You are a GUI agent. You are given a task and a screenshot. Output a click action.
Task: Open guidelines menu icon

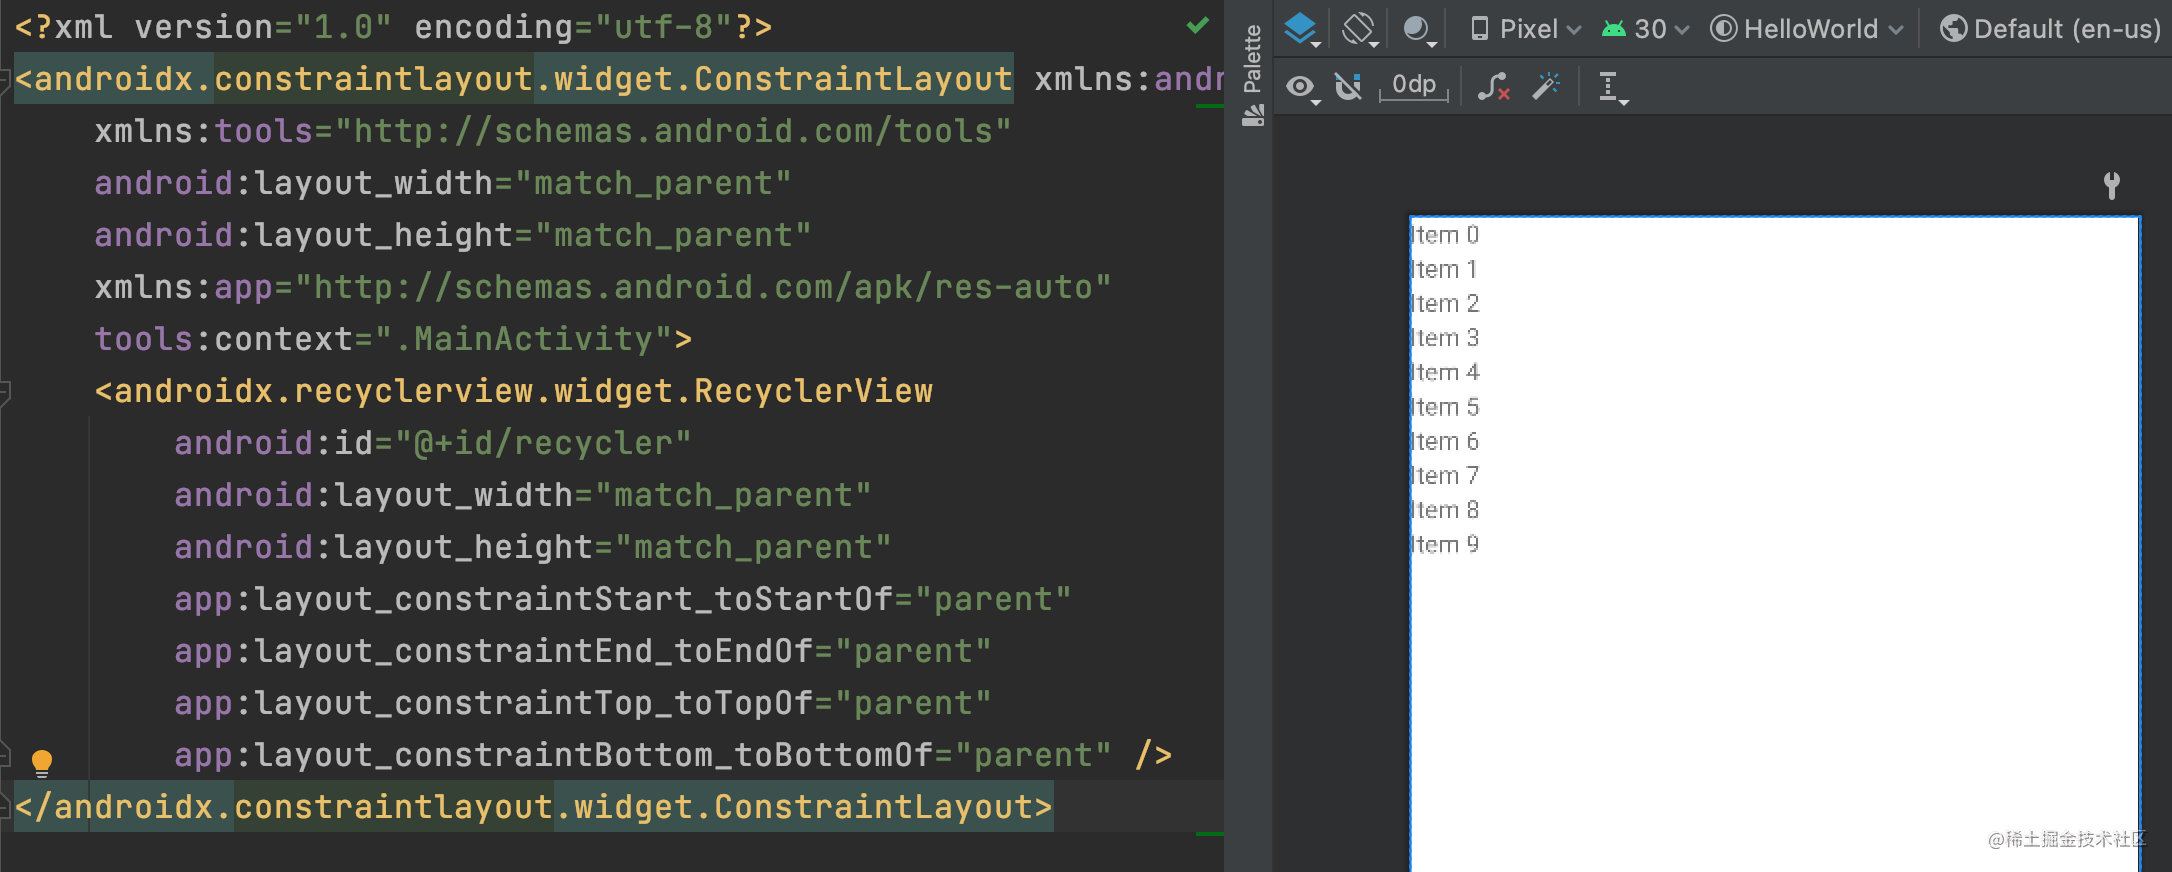pos(1611,87)
